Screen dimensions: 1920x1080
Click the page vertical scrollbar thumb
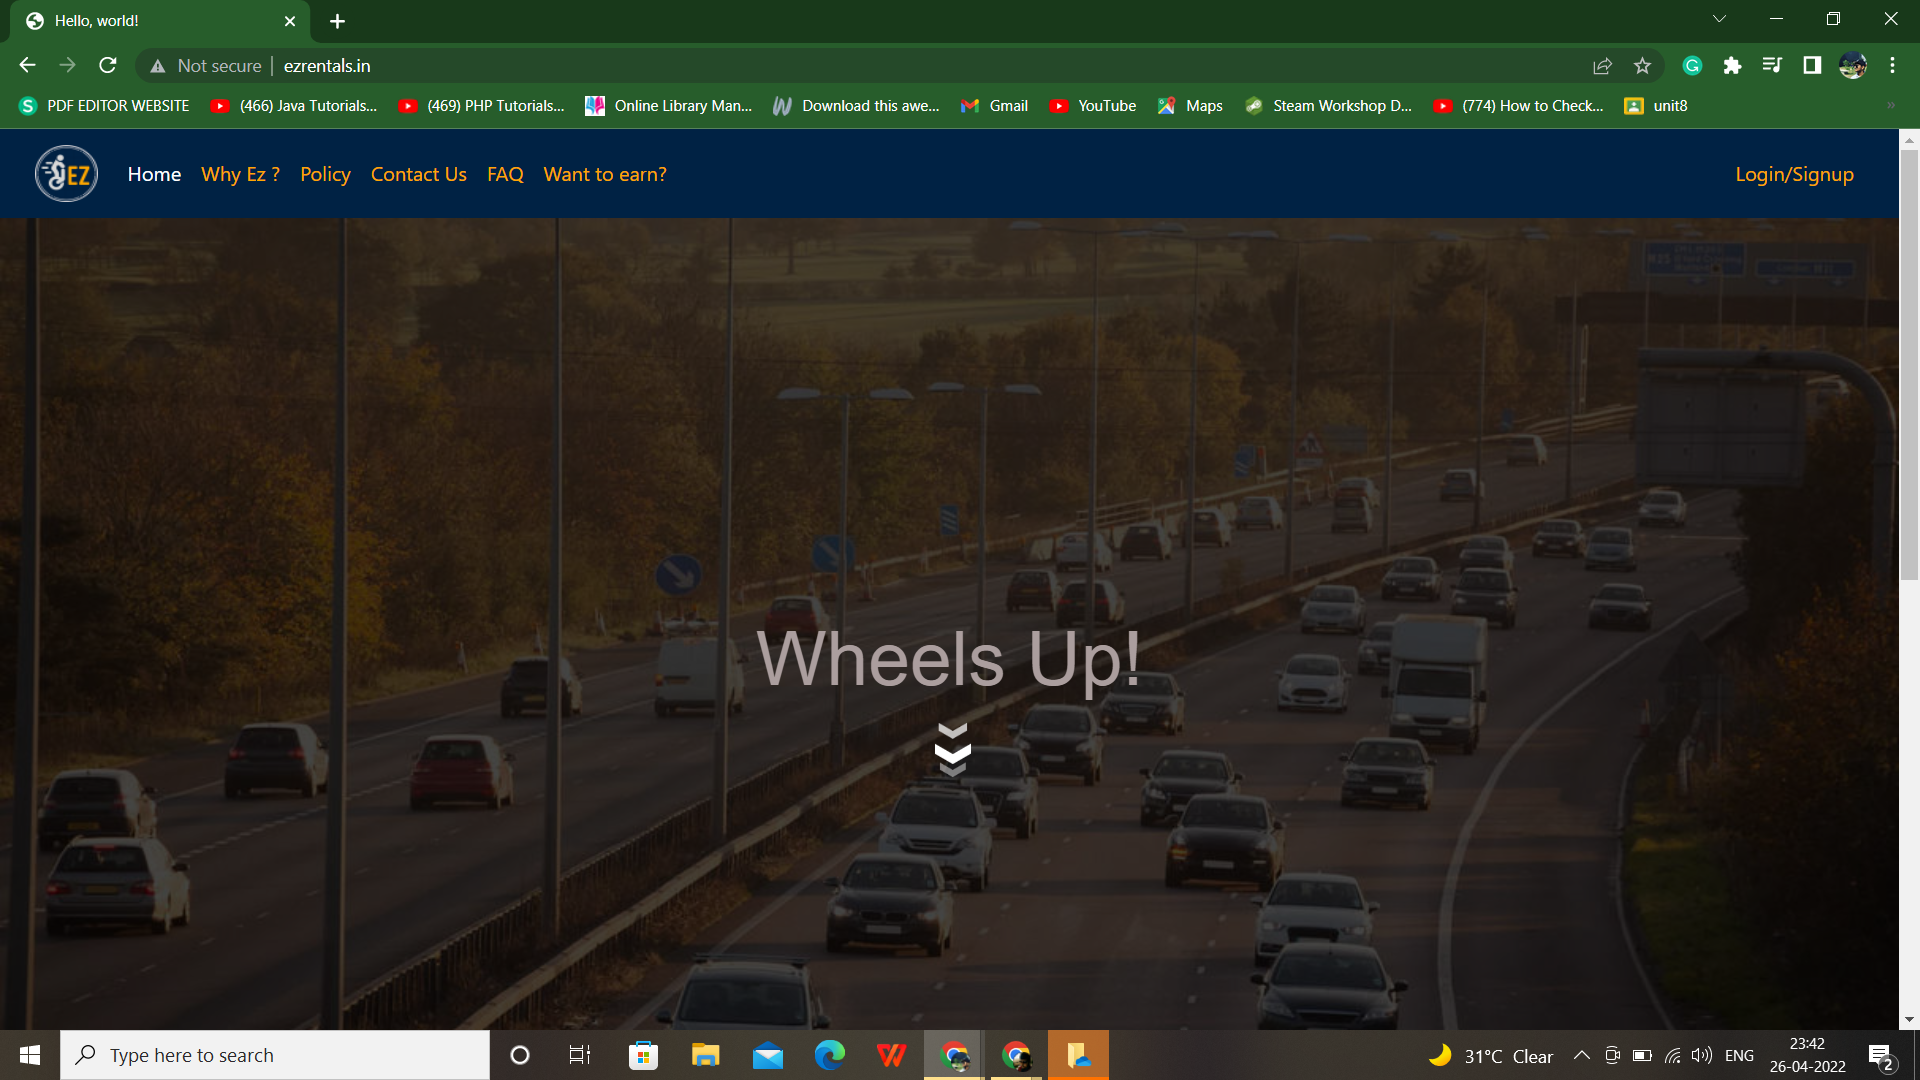pos(1909,365)
